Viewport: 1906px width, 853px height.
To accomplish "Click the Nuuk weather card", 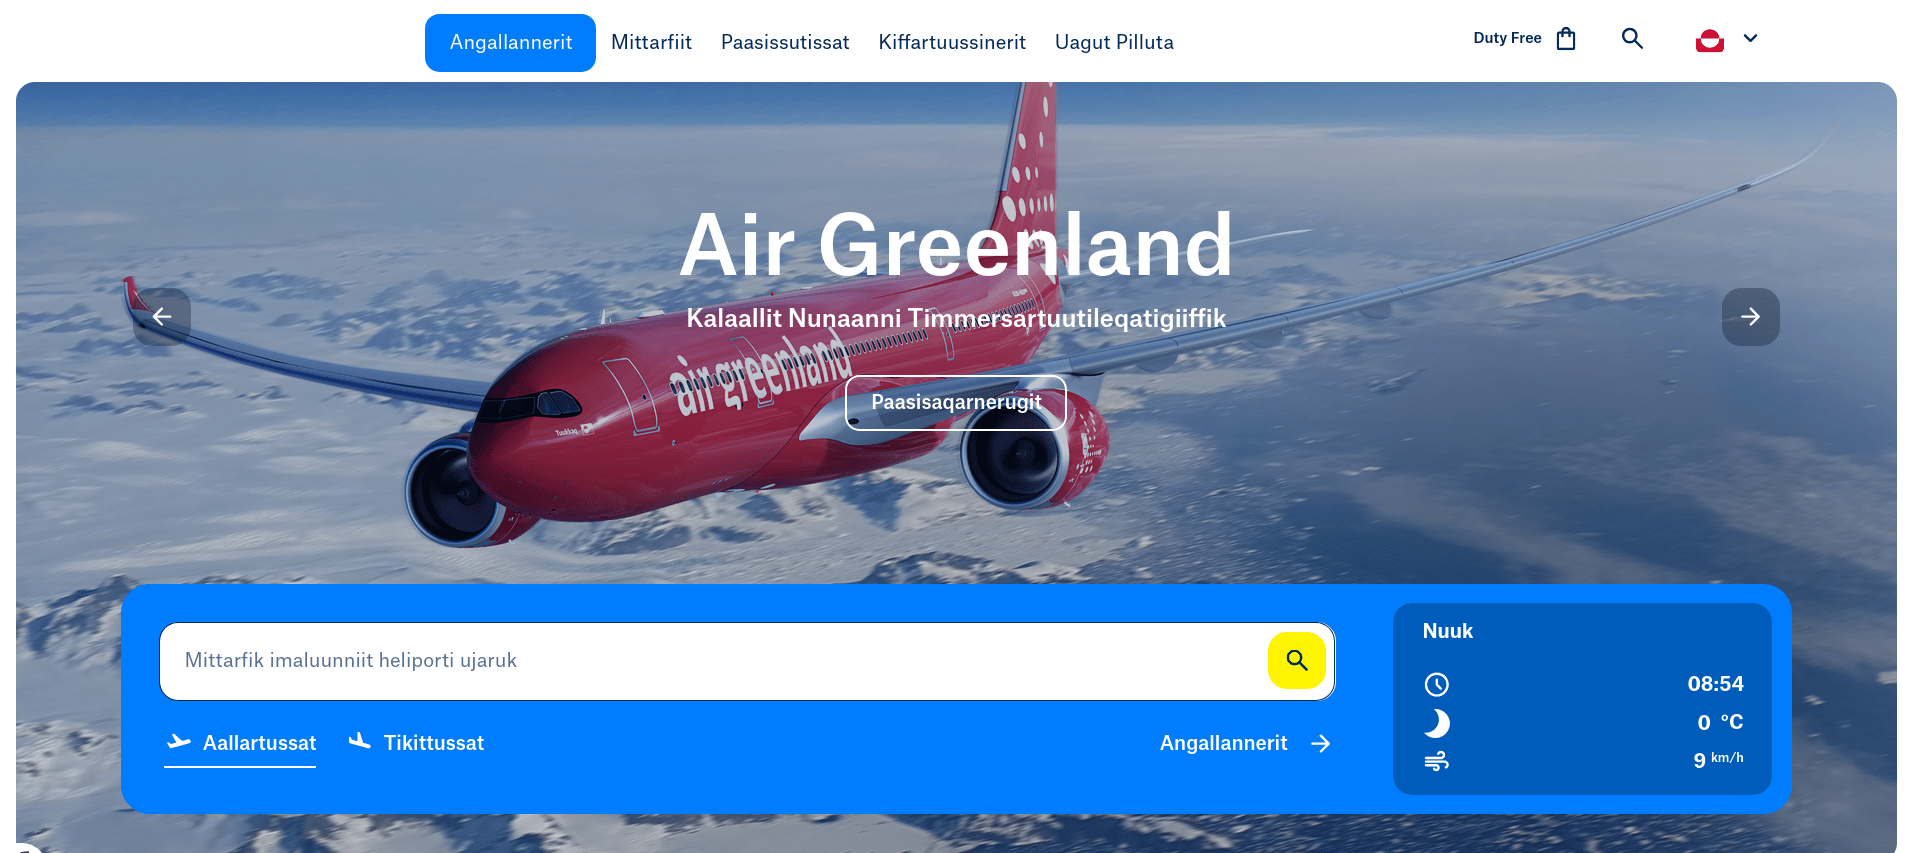I will pos(1582,699).
